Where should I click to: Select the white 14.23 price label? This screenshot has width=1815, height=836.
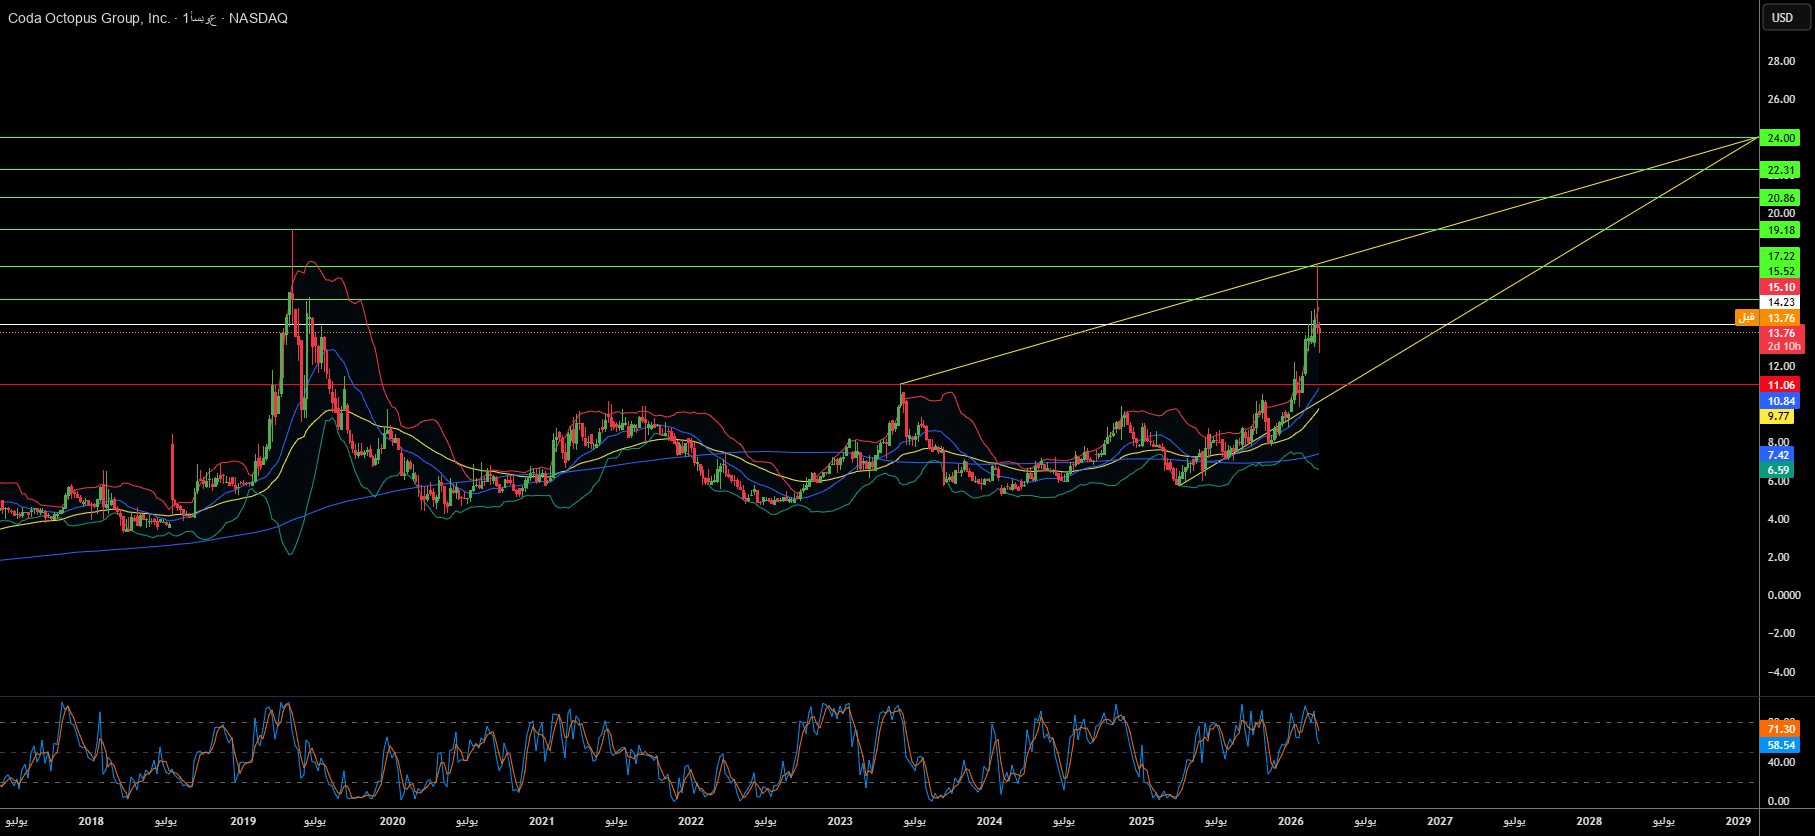[1781, 302]
